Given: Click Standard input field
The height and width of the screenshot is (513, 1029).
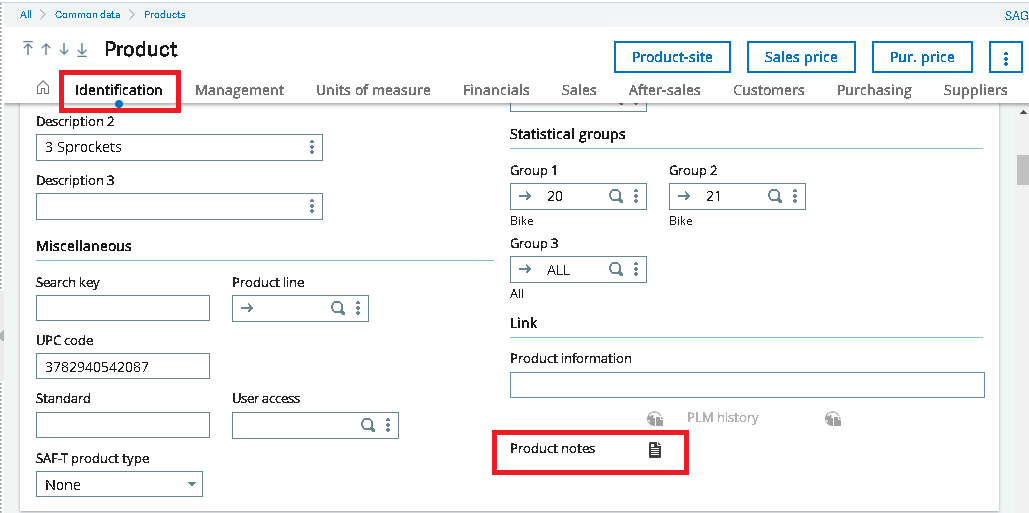Looking at the screenshot, I should pyautogui.click(x=123, y=425).
